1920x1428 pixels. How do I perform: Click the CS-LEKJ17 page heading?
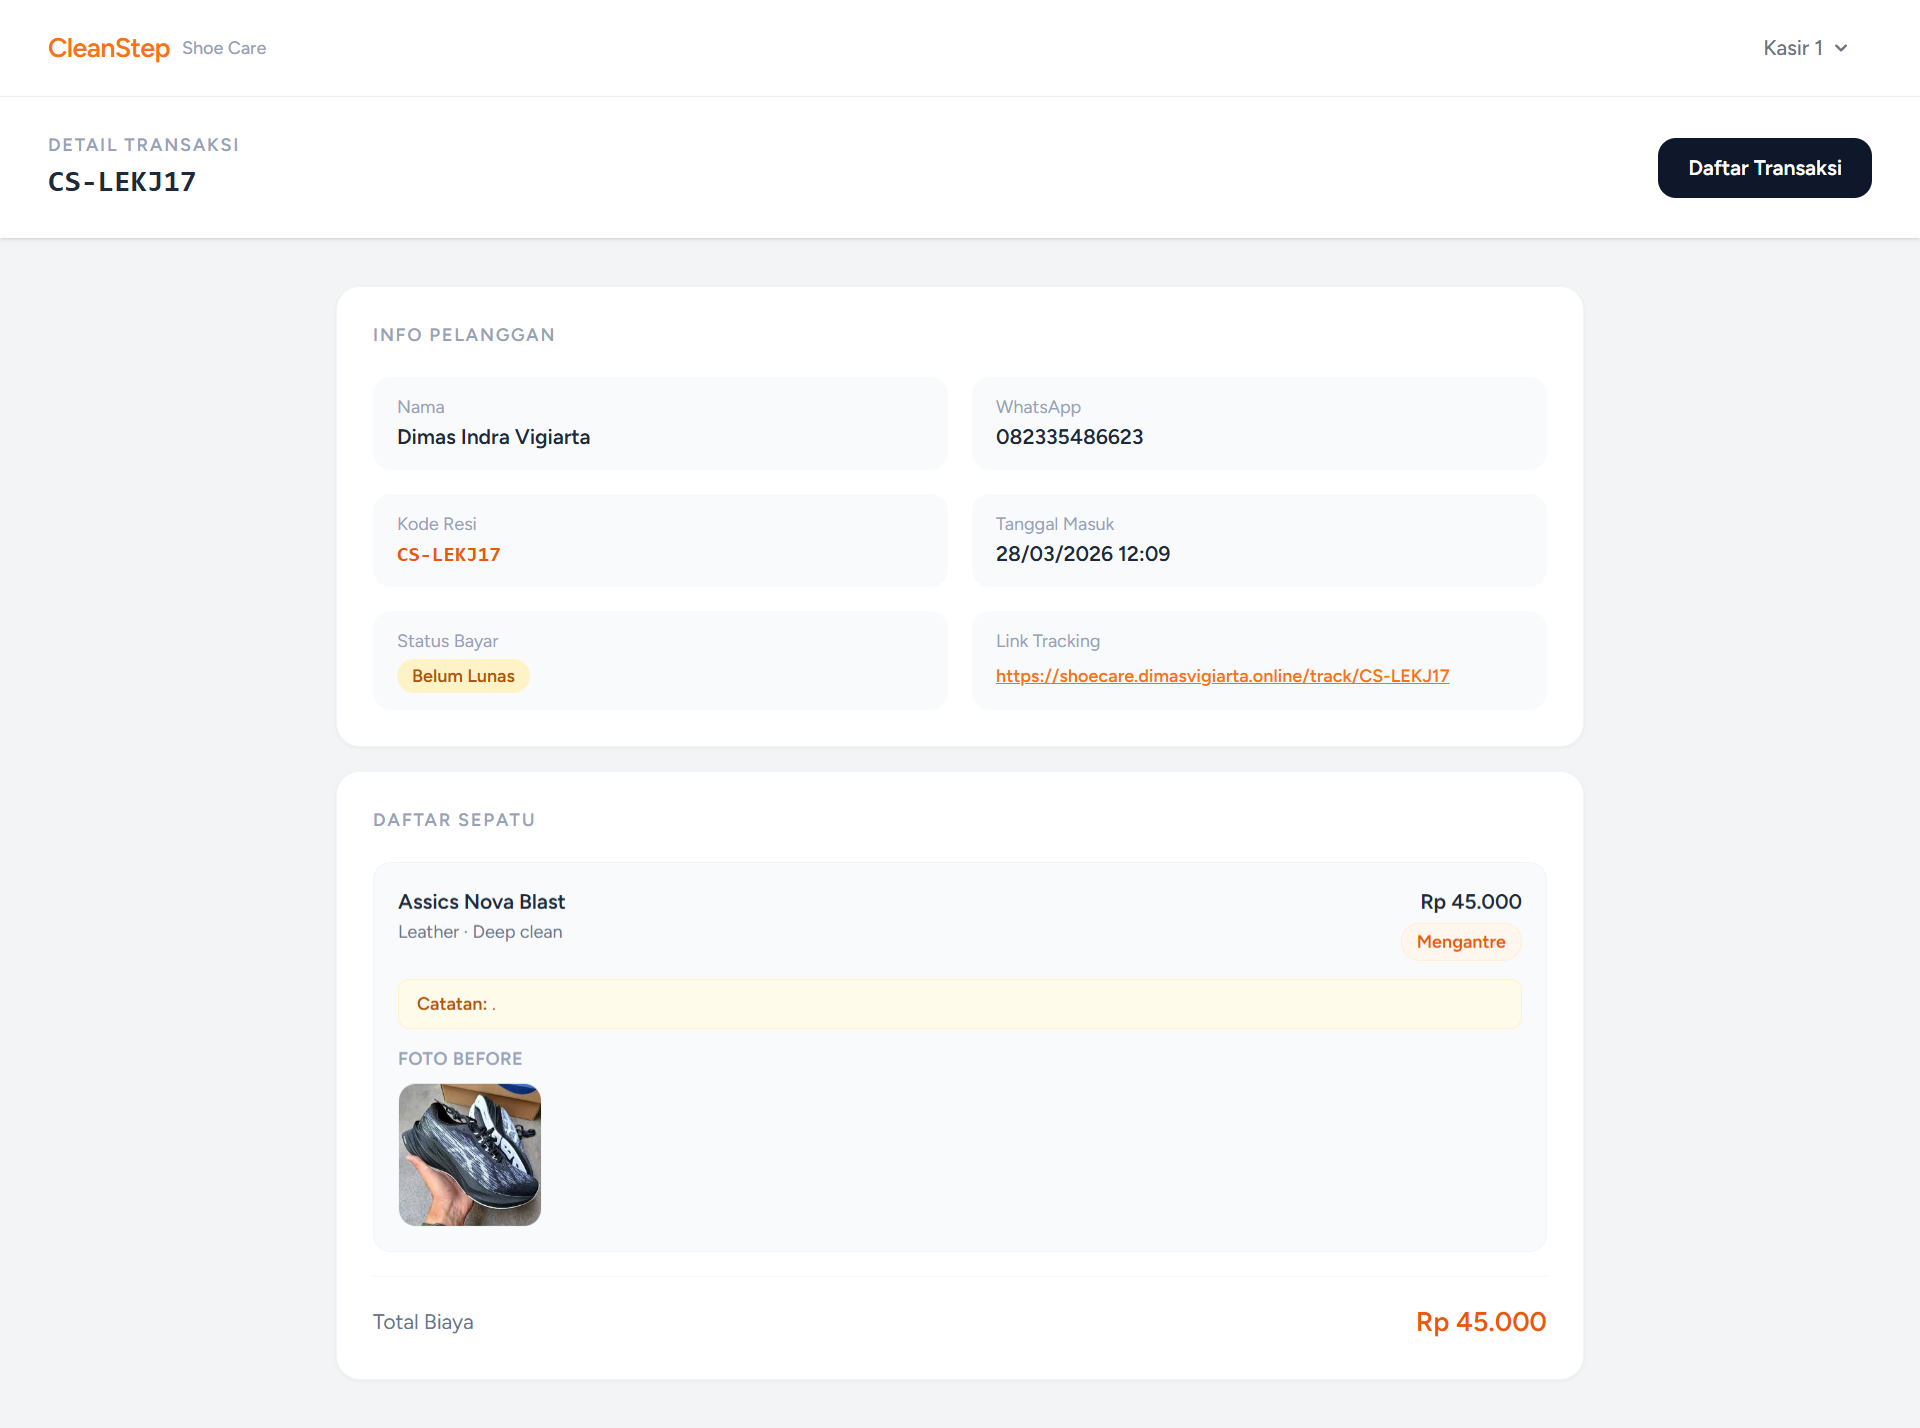122,182
